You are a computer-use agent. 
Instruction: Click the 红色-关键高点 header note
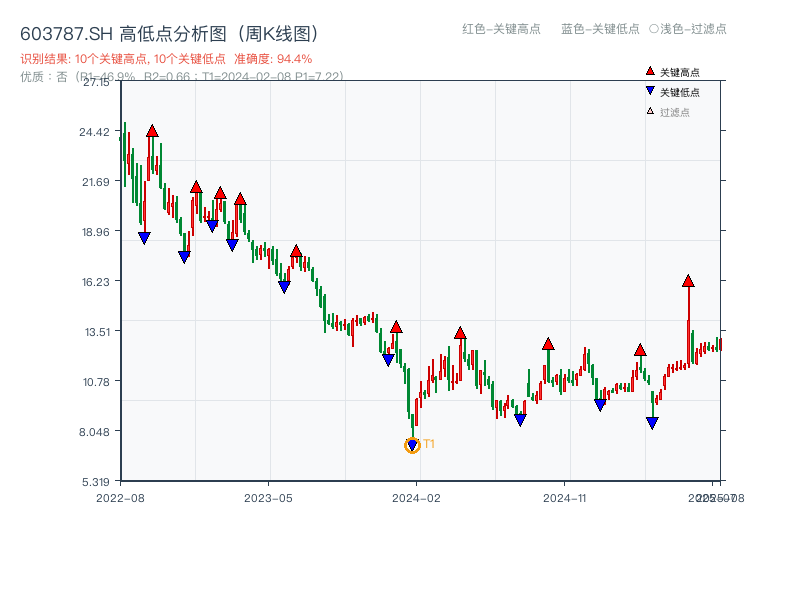[500, 29]
